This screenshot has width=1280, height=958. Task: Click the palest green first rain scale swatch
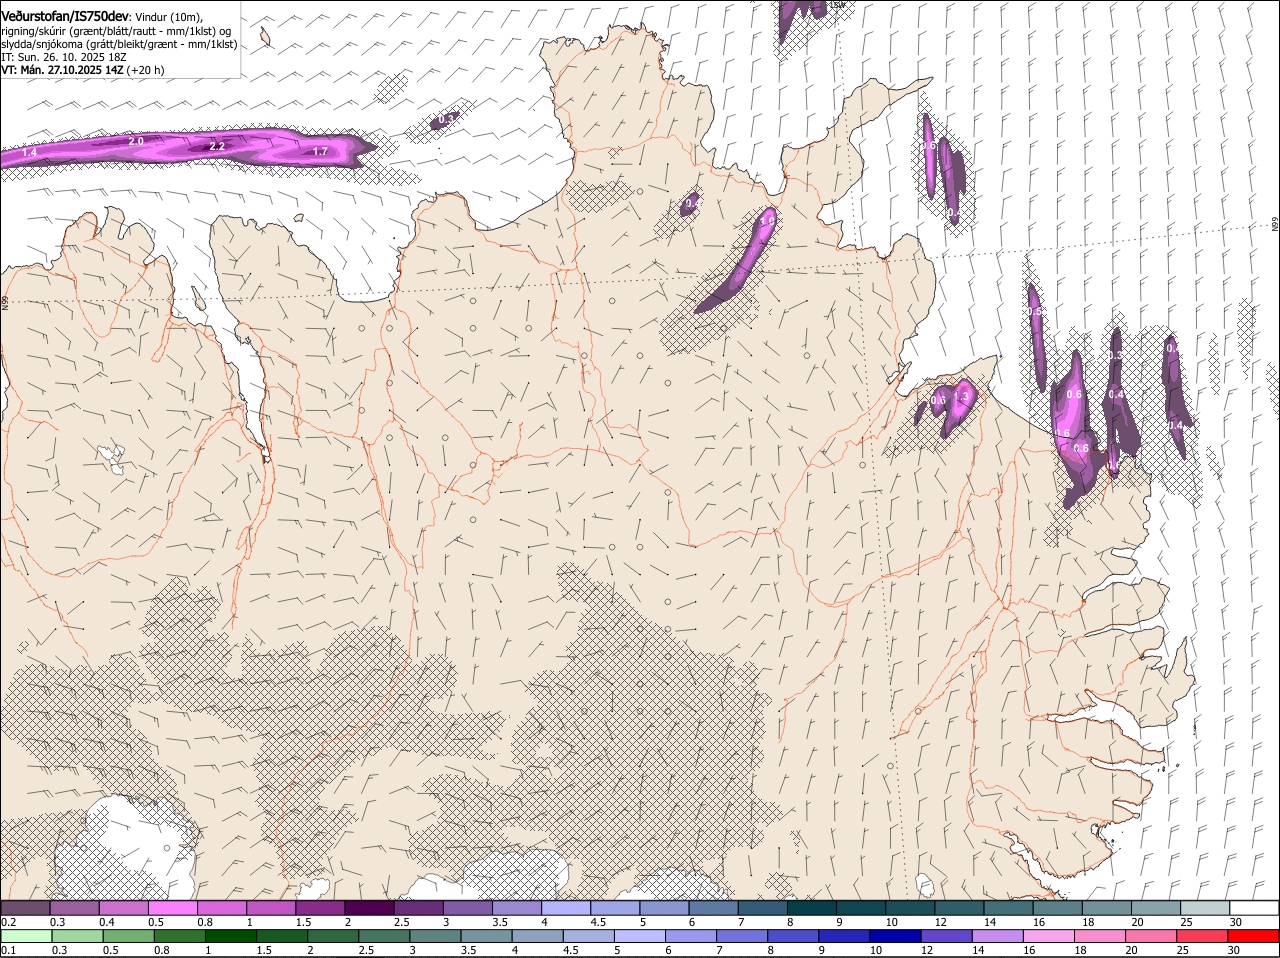coord(27,937)
